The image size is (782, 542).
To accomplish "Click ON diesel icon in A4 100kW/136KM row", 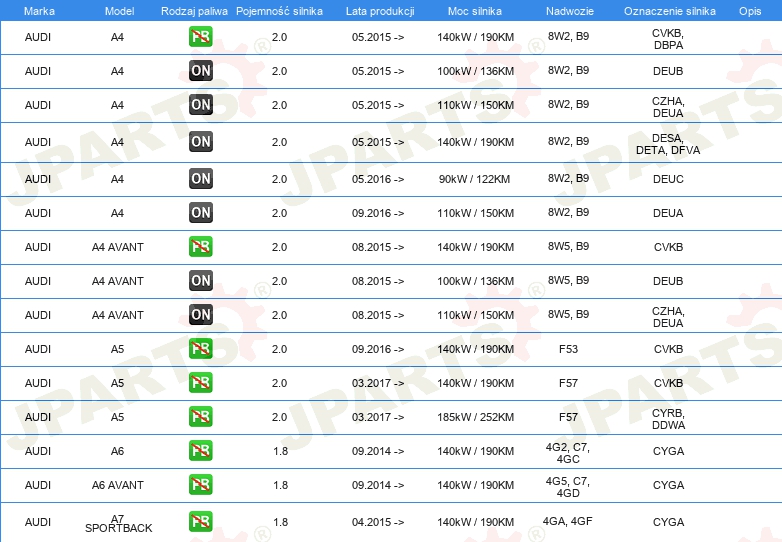I will coord(200,70).
